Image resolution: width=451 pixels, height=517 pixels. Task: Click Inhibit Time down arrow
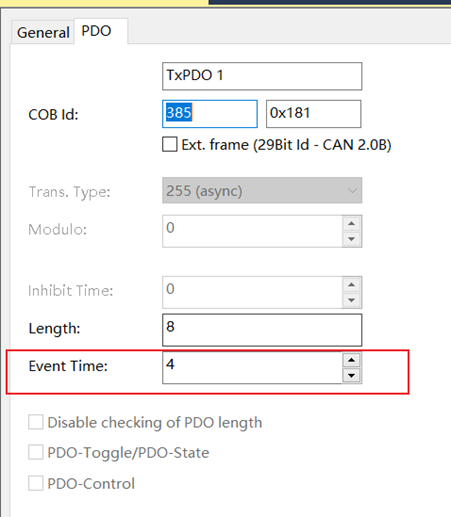(351, 300)
